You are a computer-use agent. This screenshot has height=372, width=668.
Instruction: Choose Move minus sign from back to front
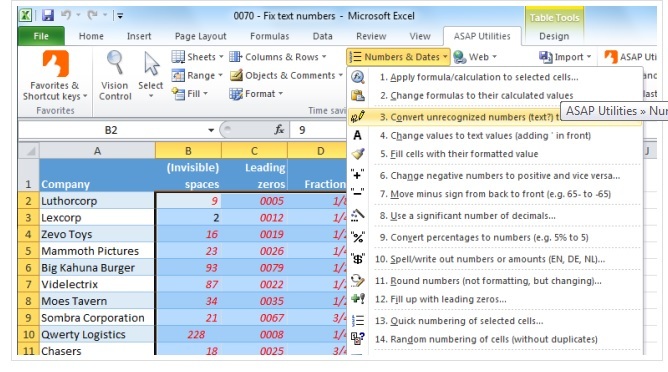pos(495,194)
